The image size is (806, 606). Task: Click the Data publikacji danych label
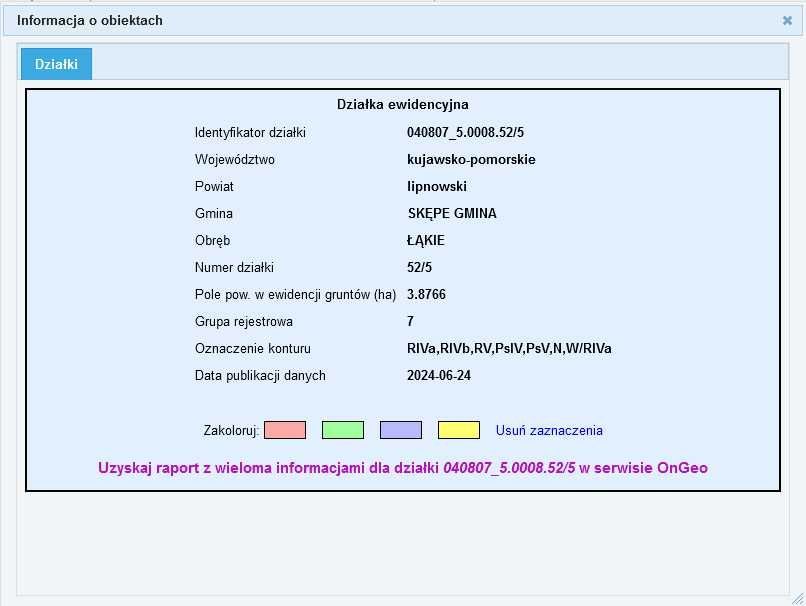click(x=260, y=376)
